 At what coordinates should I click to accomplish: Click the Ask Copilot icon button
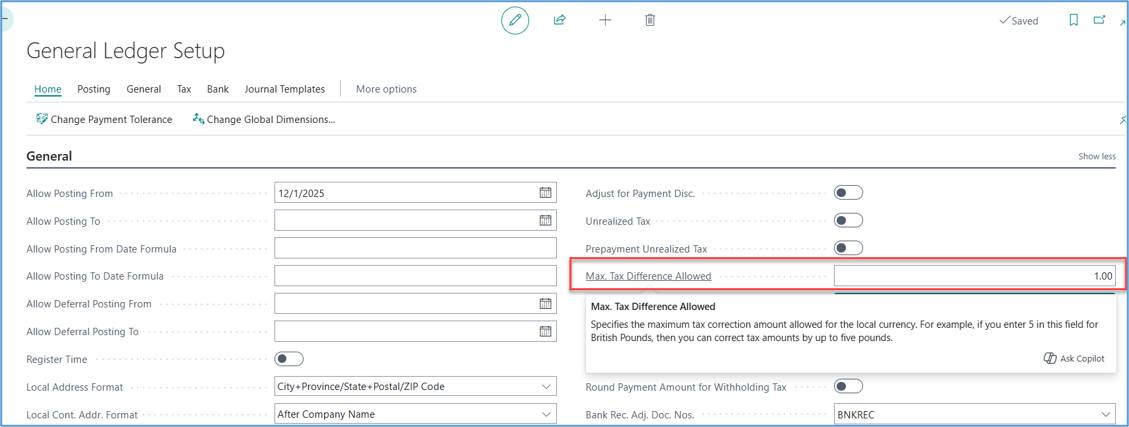[x=1074, y=358]
